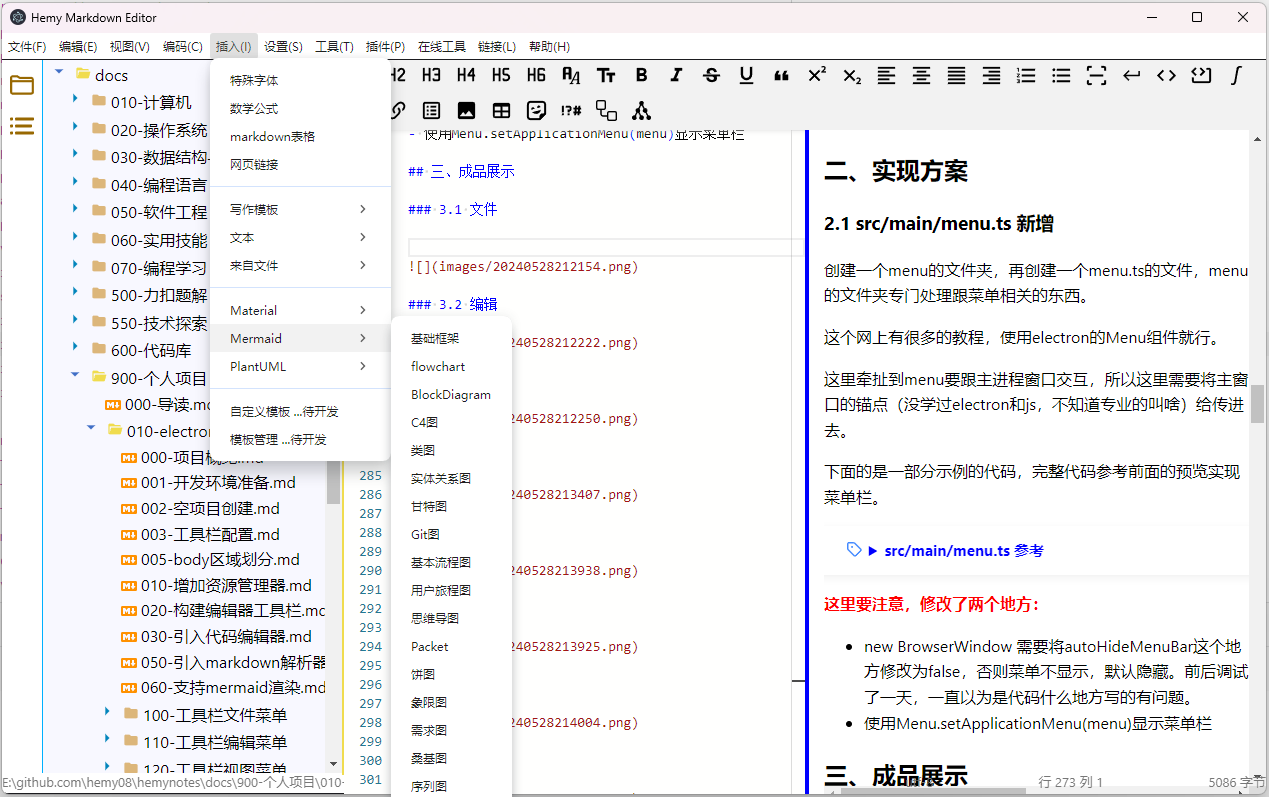Click the ordered list toolbar icon
Screen dimensions: 1269x797
[x=1026, y=75]
